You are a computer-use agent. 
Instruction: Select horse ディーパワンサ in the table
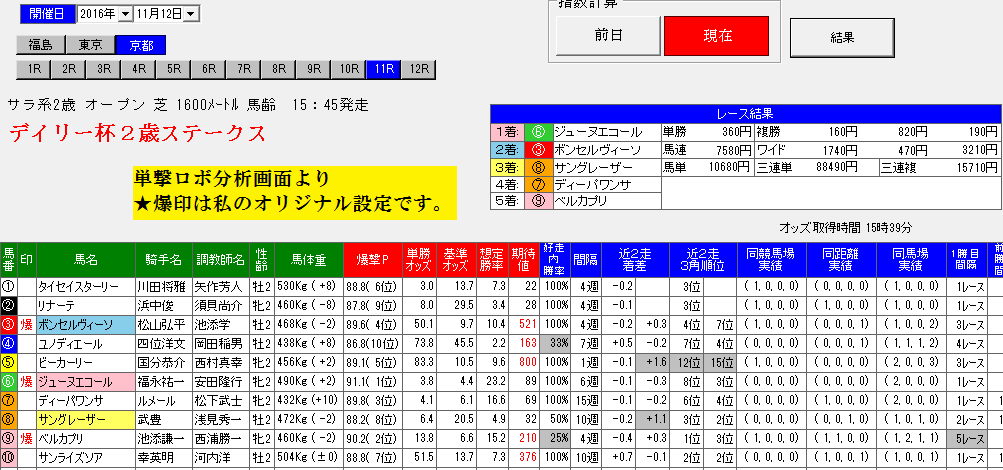(86, 401)
